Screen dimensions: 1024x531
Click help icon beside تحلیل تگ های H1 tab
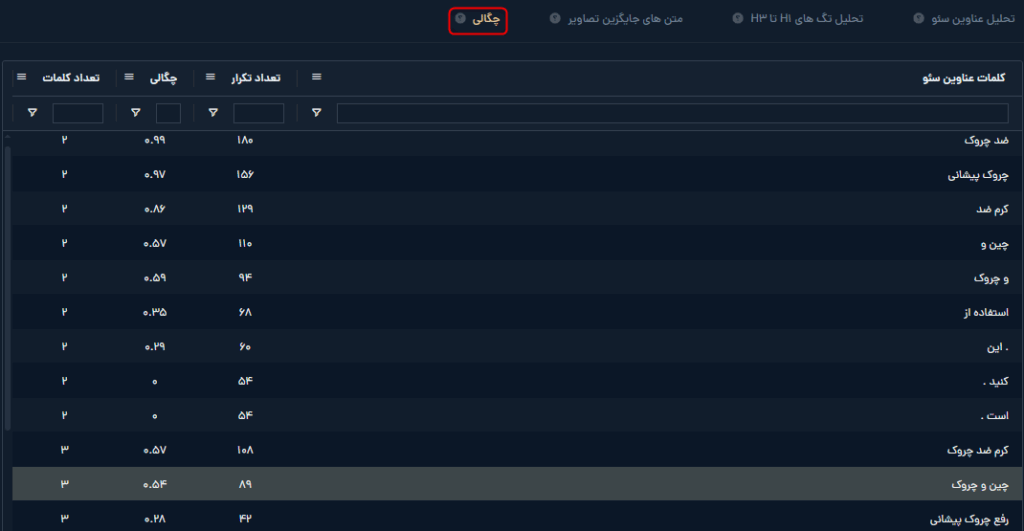738,19
